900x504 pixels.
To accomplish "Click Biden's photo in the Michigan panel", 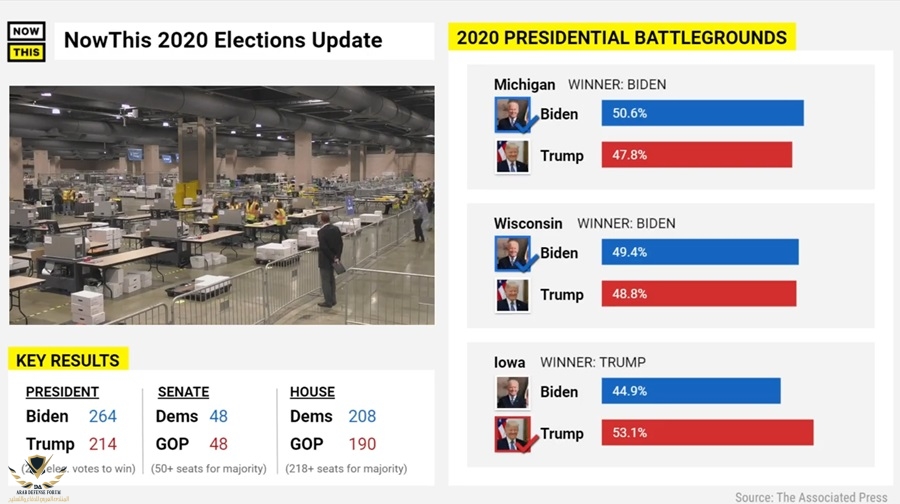I will tap(513, 115).
